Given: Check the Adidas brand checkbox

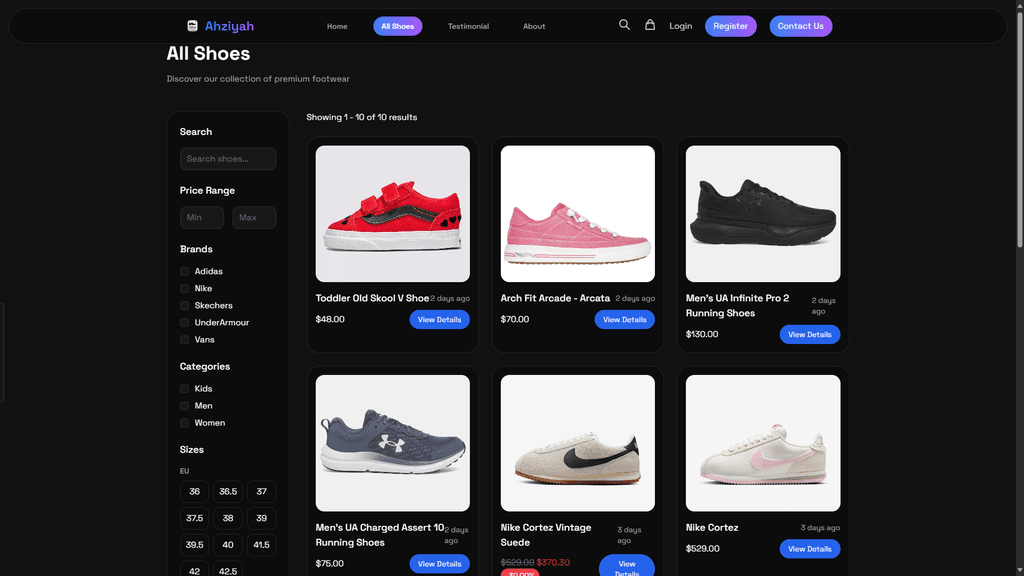Looking at the screenshot, I should 184,272.
